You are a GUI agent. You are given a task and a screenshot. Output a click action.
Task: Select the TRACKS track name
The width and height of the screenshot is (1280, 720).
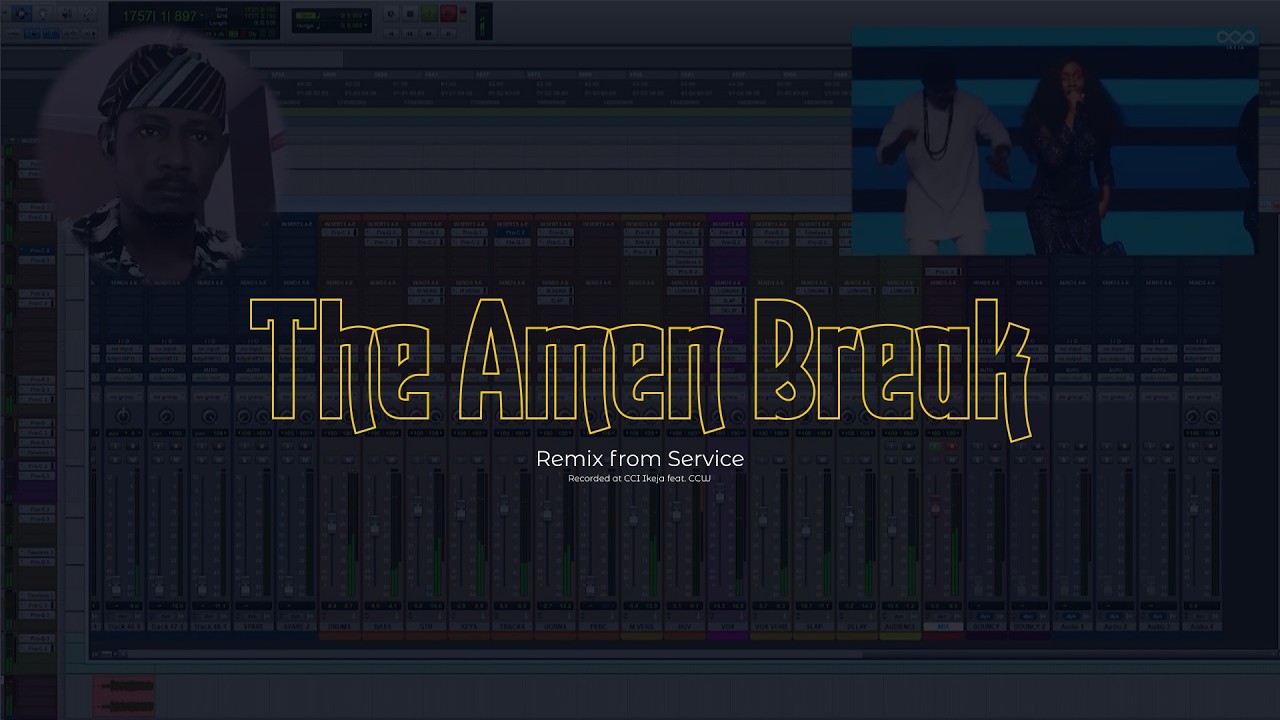pos(513,626)
